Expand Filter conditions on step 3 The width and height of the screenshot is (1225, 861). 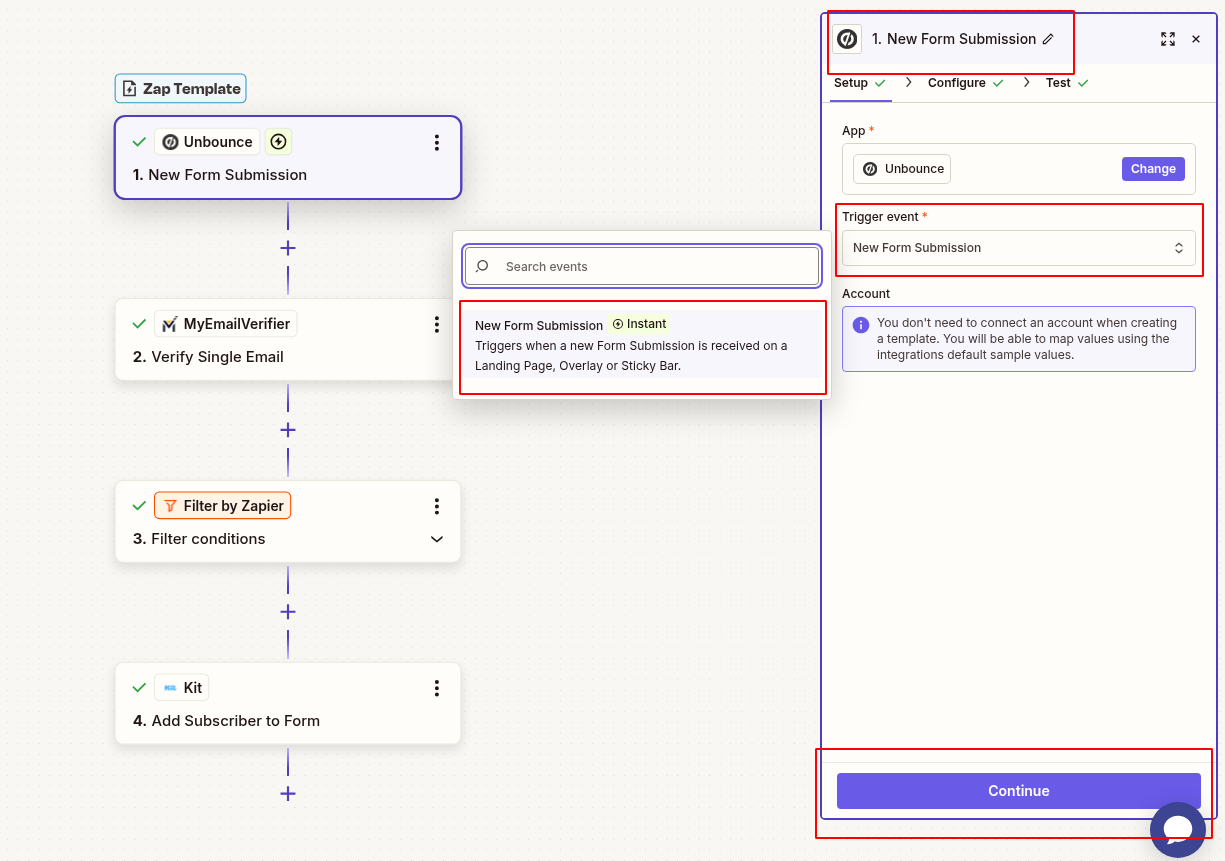[437, 539]
